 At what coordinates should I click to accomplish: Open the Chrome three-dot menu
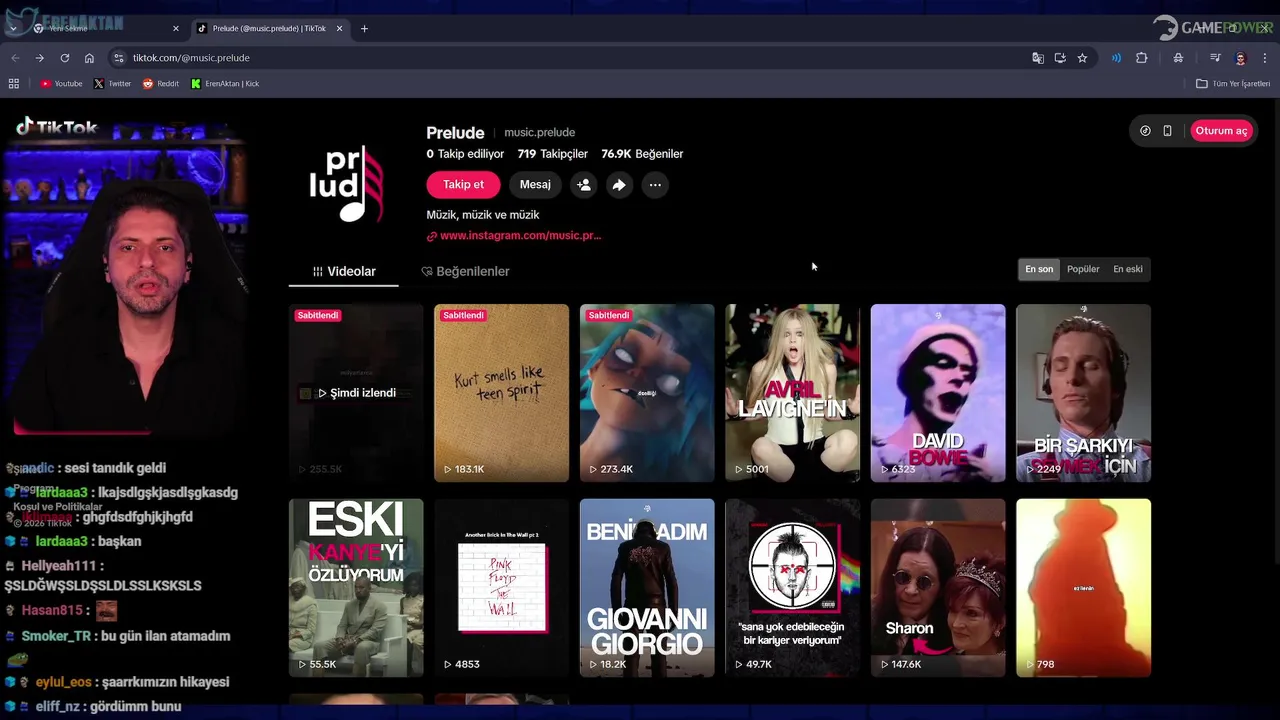click(1265, 58)
